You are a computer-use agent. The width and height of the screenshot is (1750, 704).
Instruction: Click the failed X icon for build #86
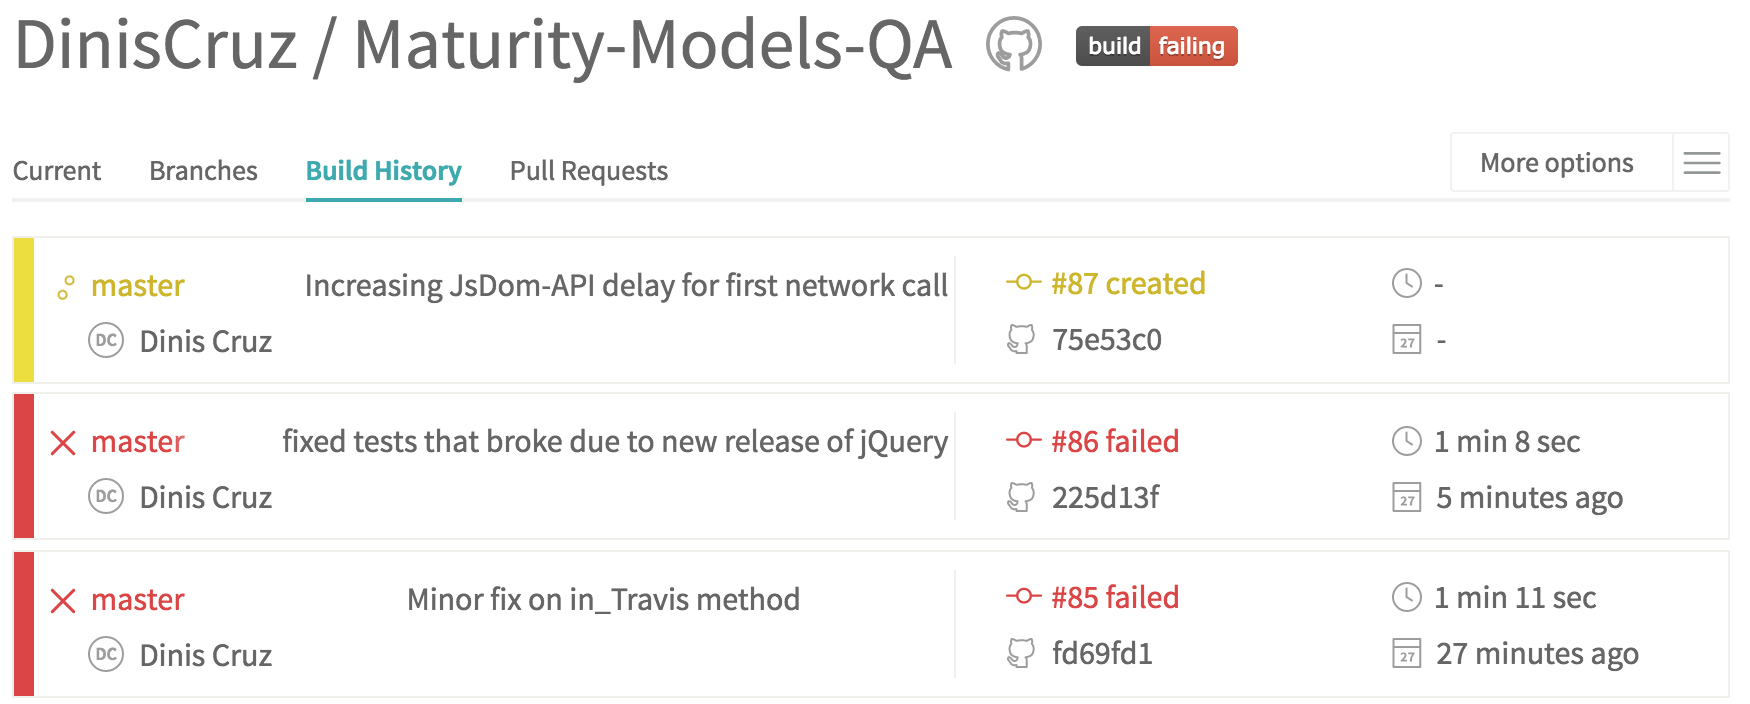tap(63, 442)
